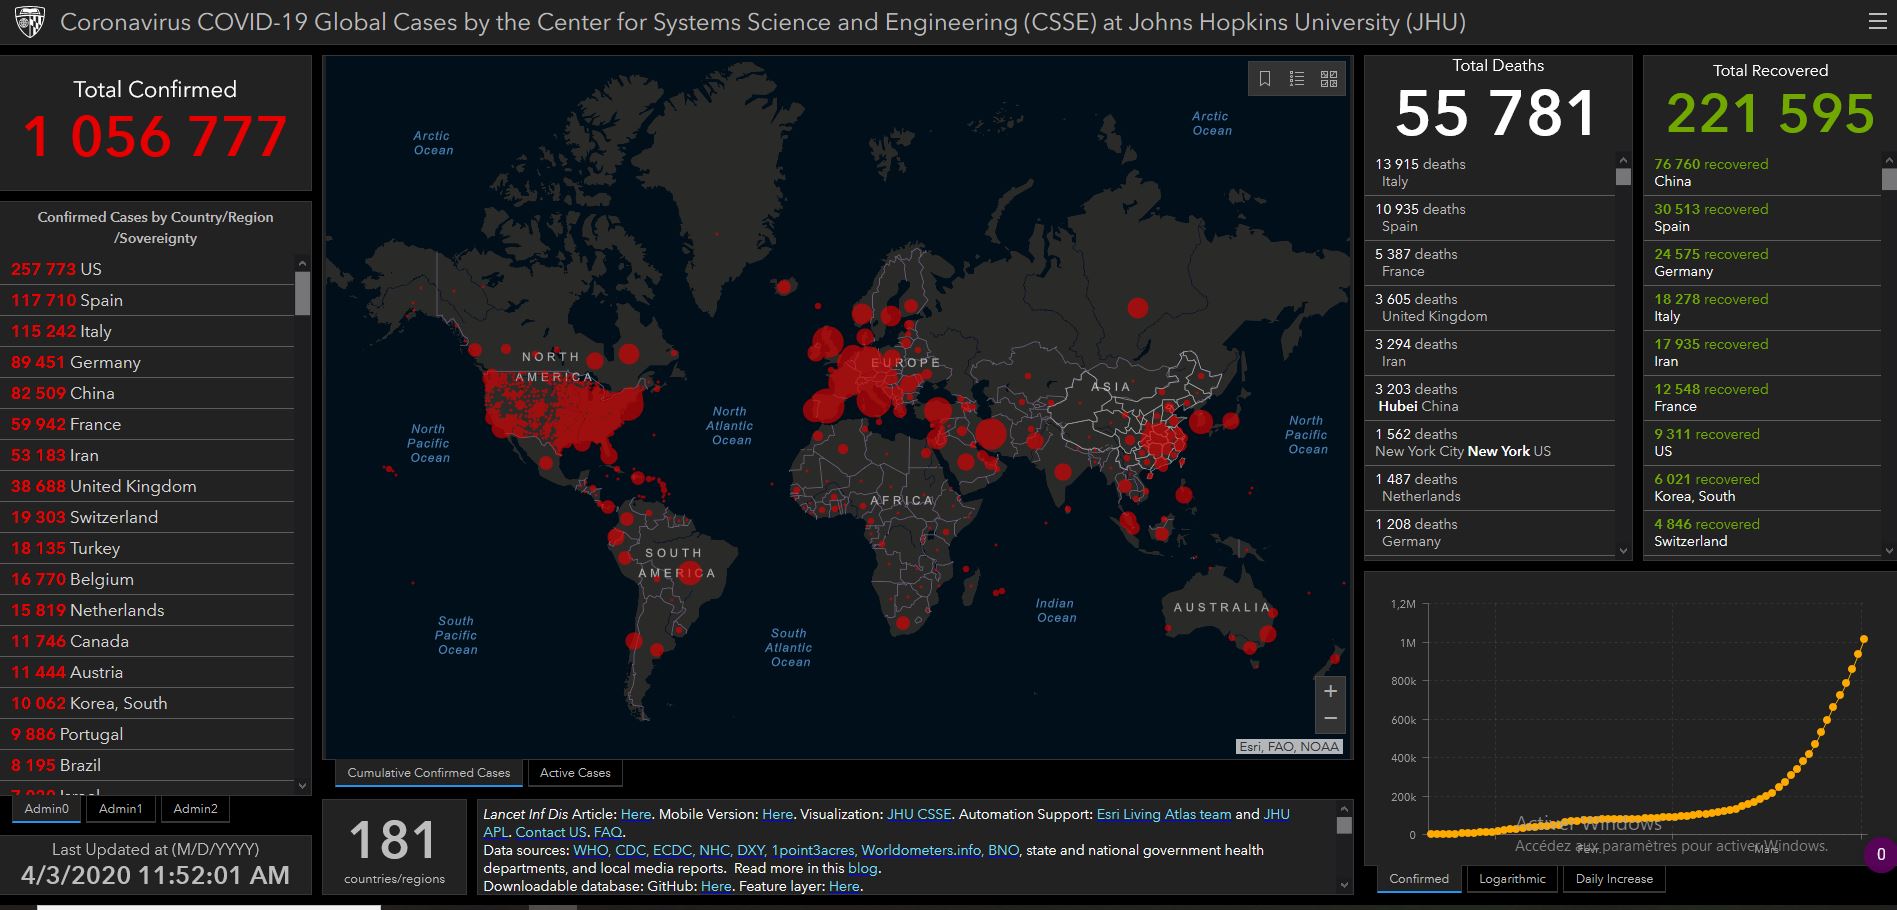Open the Worldometers.info data source link
Viewport: 1897px width, 910px height.
coord(921,850)
